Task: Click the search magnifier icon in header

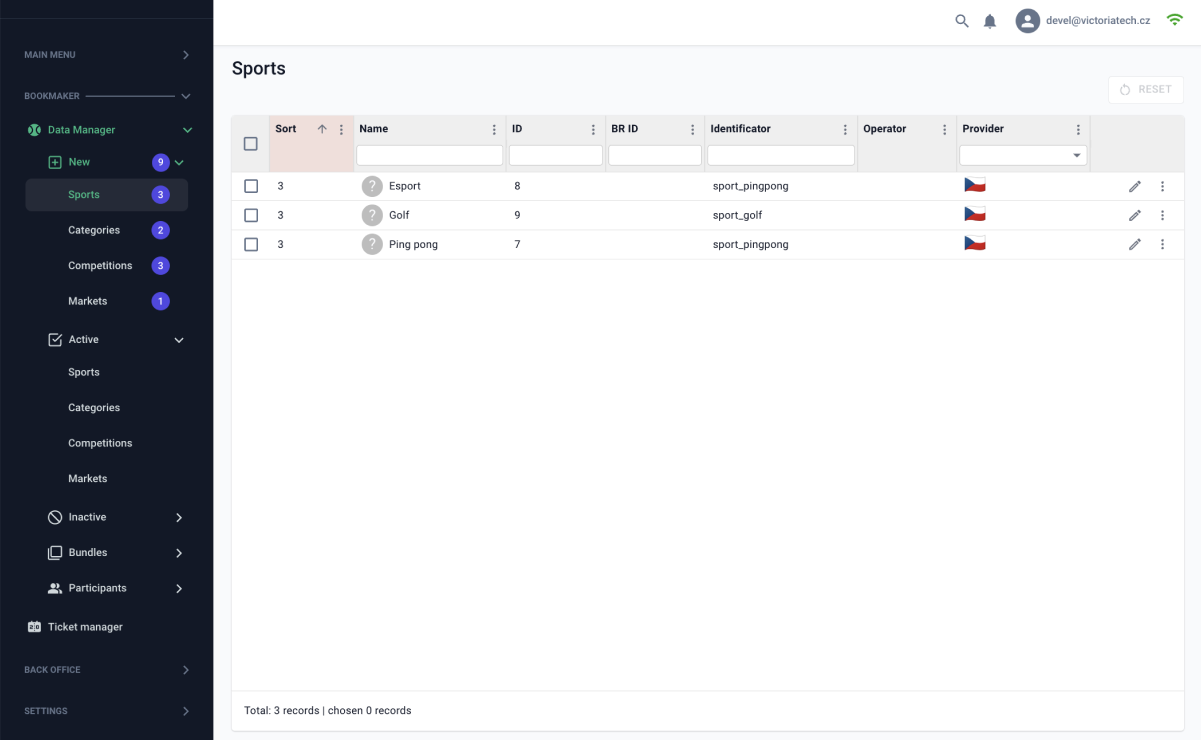Action: 962,21
